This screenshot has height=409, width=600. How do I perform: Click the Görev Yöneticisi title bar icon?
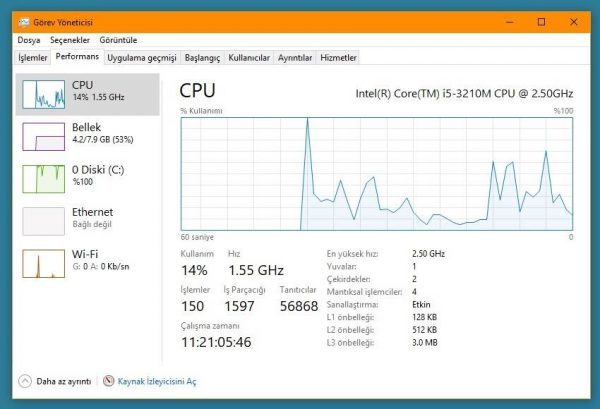24,22
